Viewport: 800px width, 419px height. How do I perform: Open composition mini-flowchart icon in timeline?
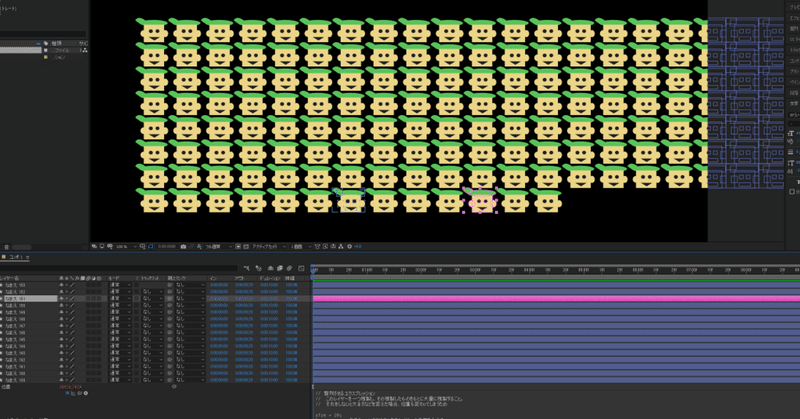247,268
